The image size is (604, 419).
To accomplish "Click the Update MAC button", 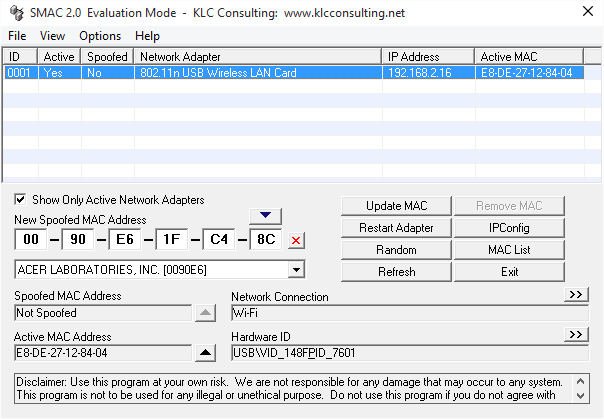I will (396, 206).
